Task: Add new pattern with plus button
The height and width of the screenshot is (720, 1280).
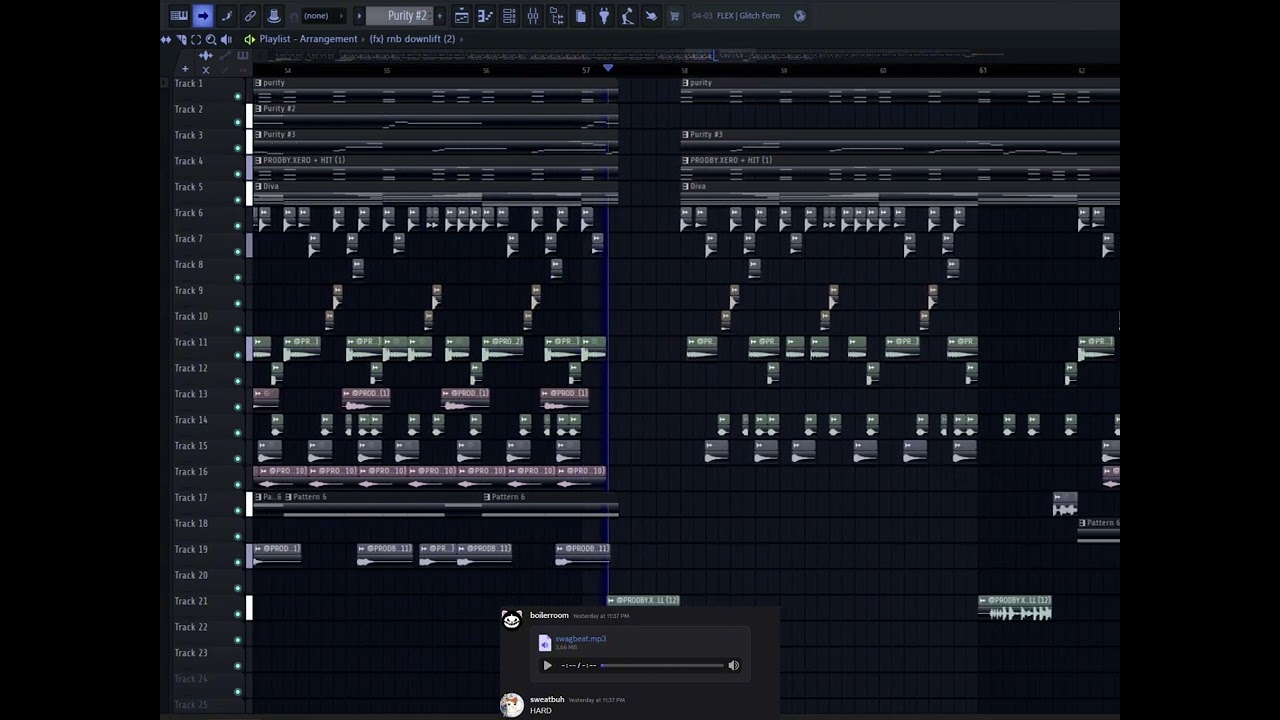Action: pos(439,15)
